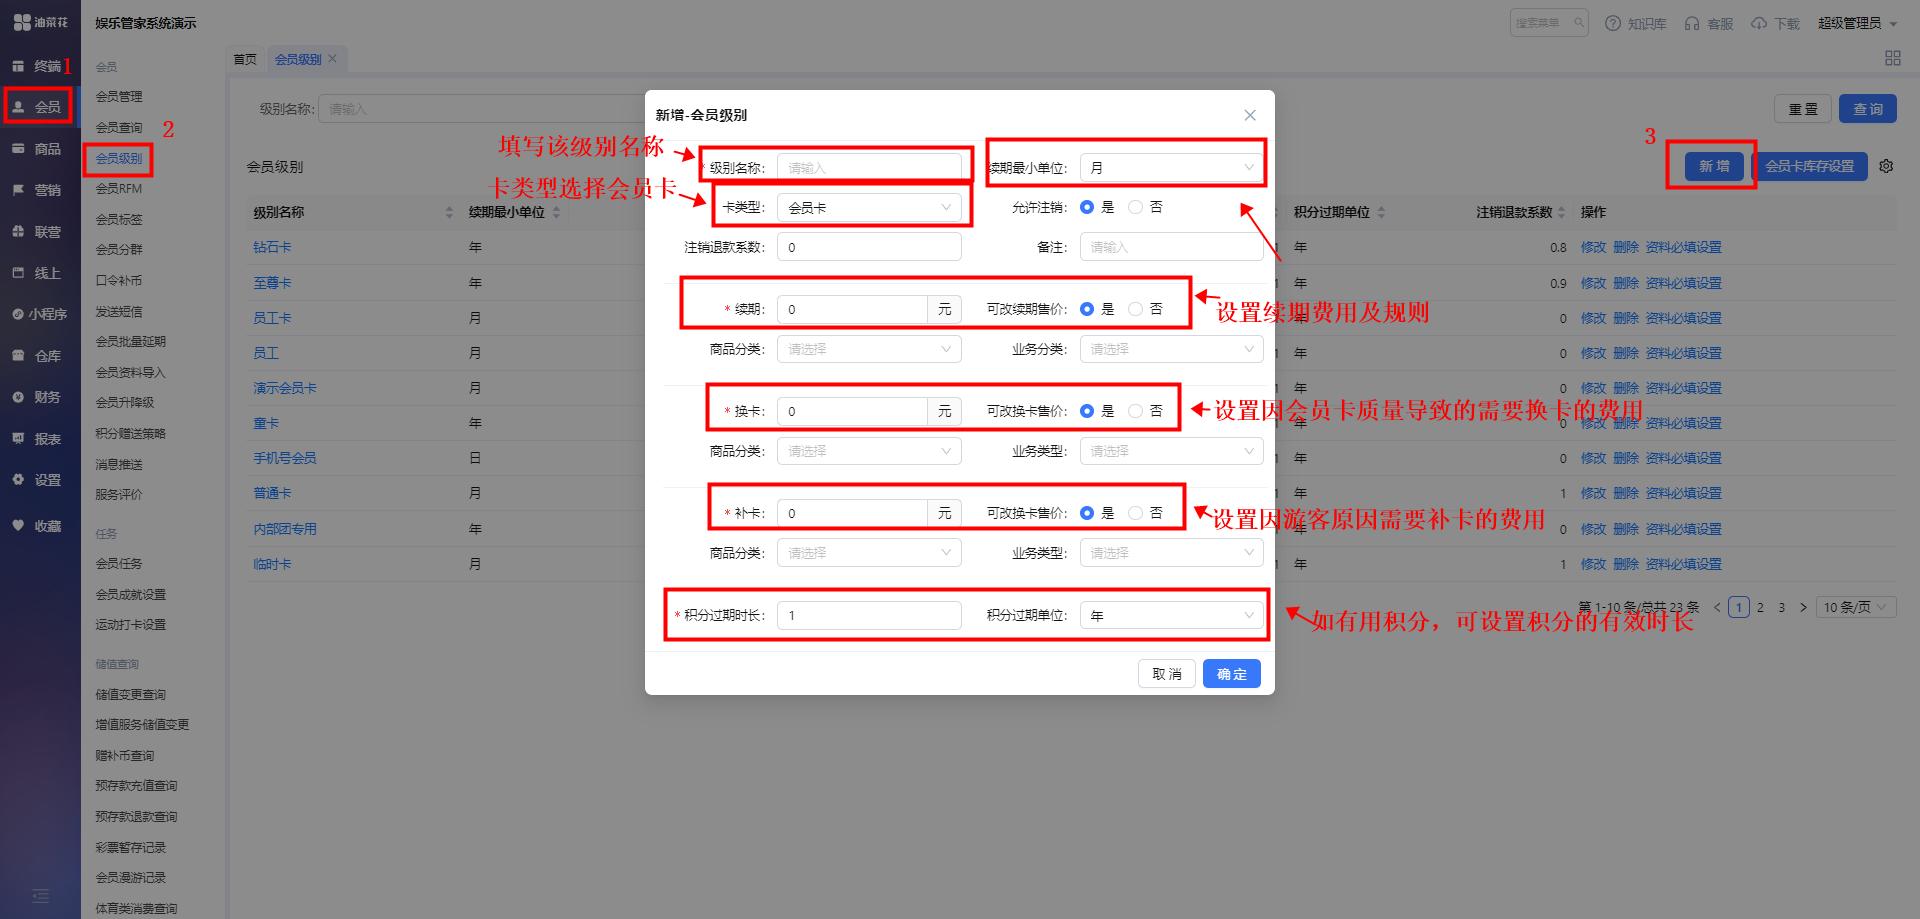Open the 卡类型 dropdown showing 会员卡
The image size is (1920, 919).
[869, 208]
